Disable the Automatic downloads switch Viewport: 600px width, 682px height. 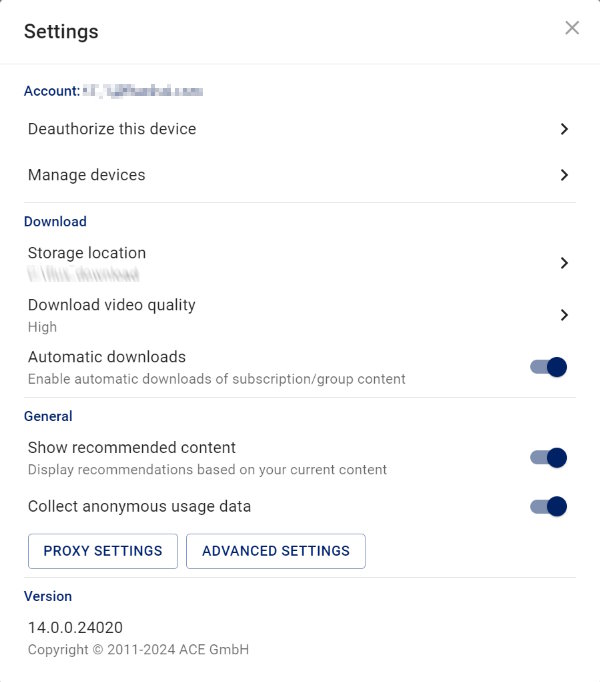tap(549, 367)
